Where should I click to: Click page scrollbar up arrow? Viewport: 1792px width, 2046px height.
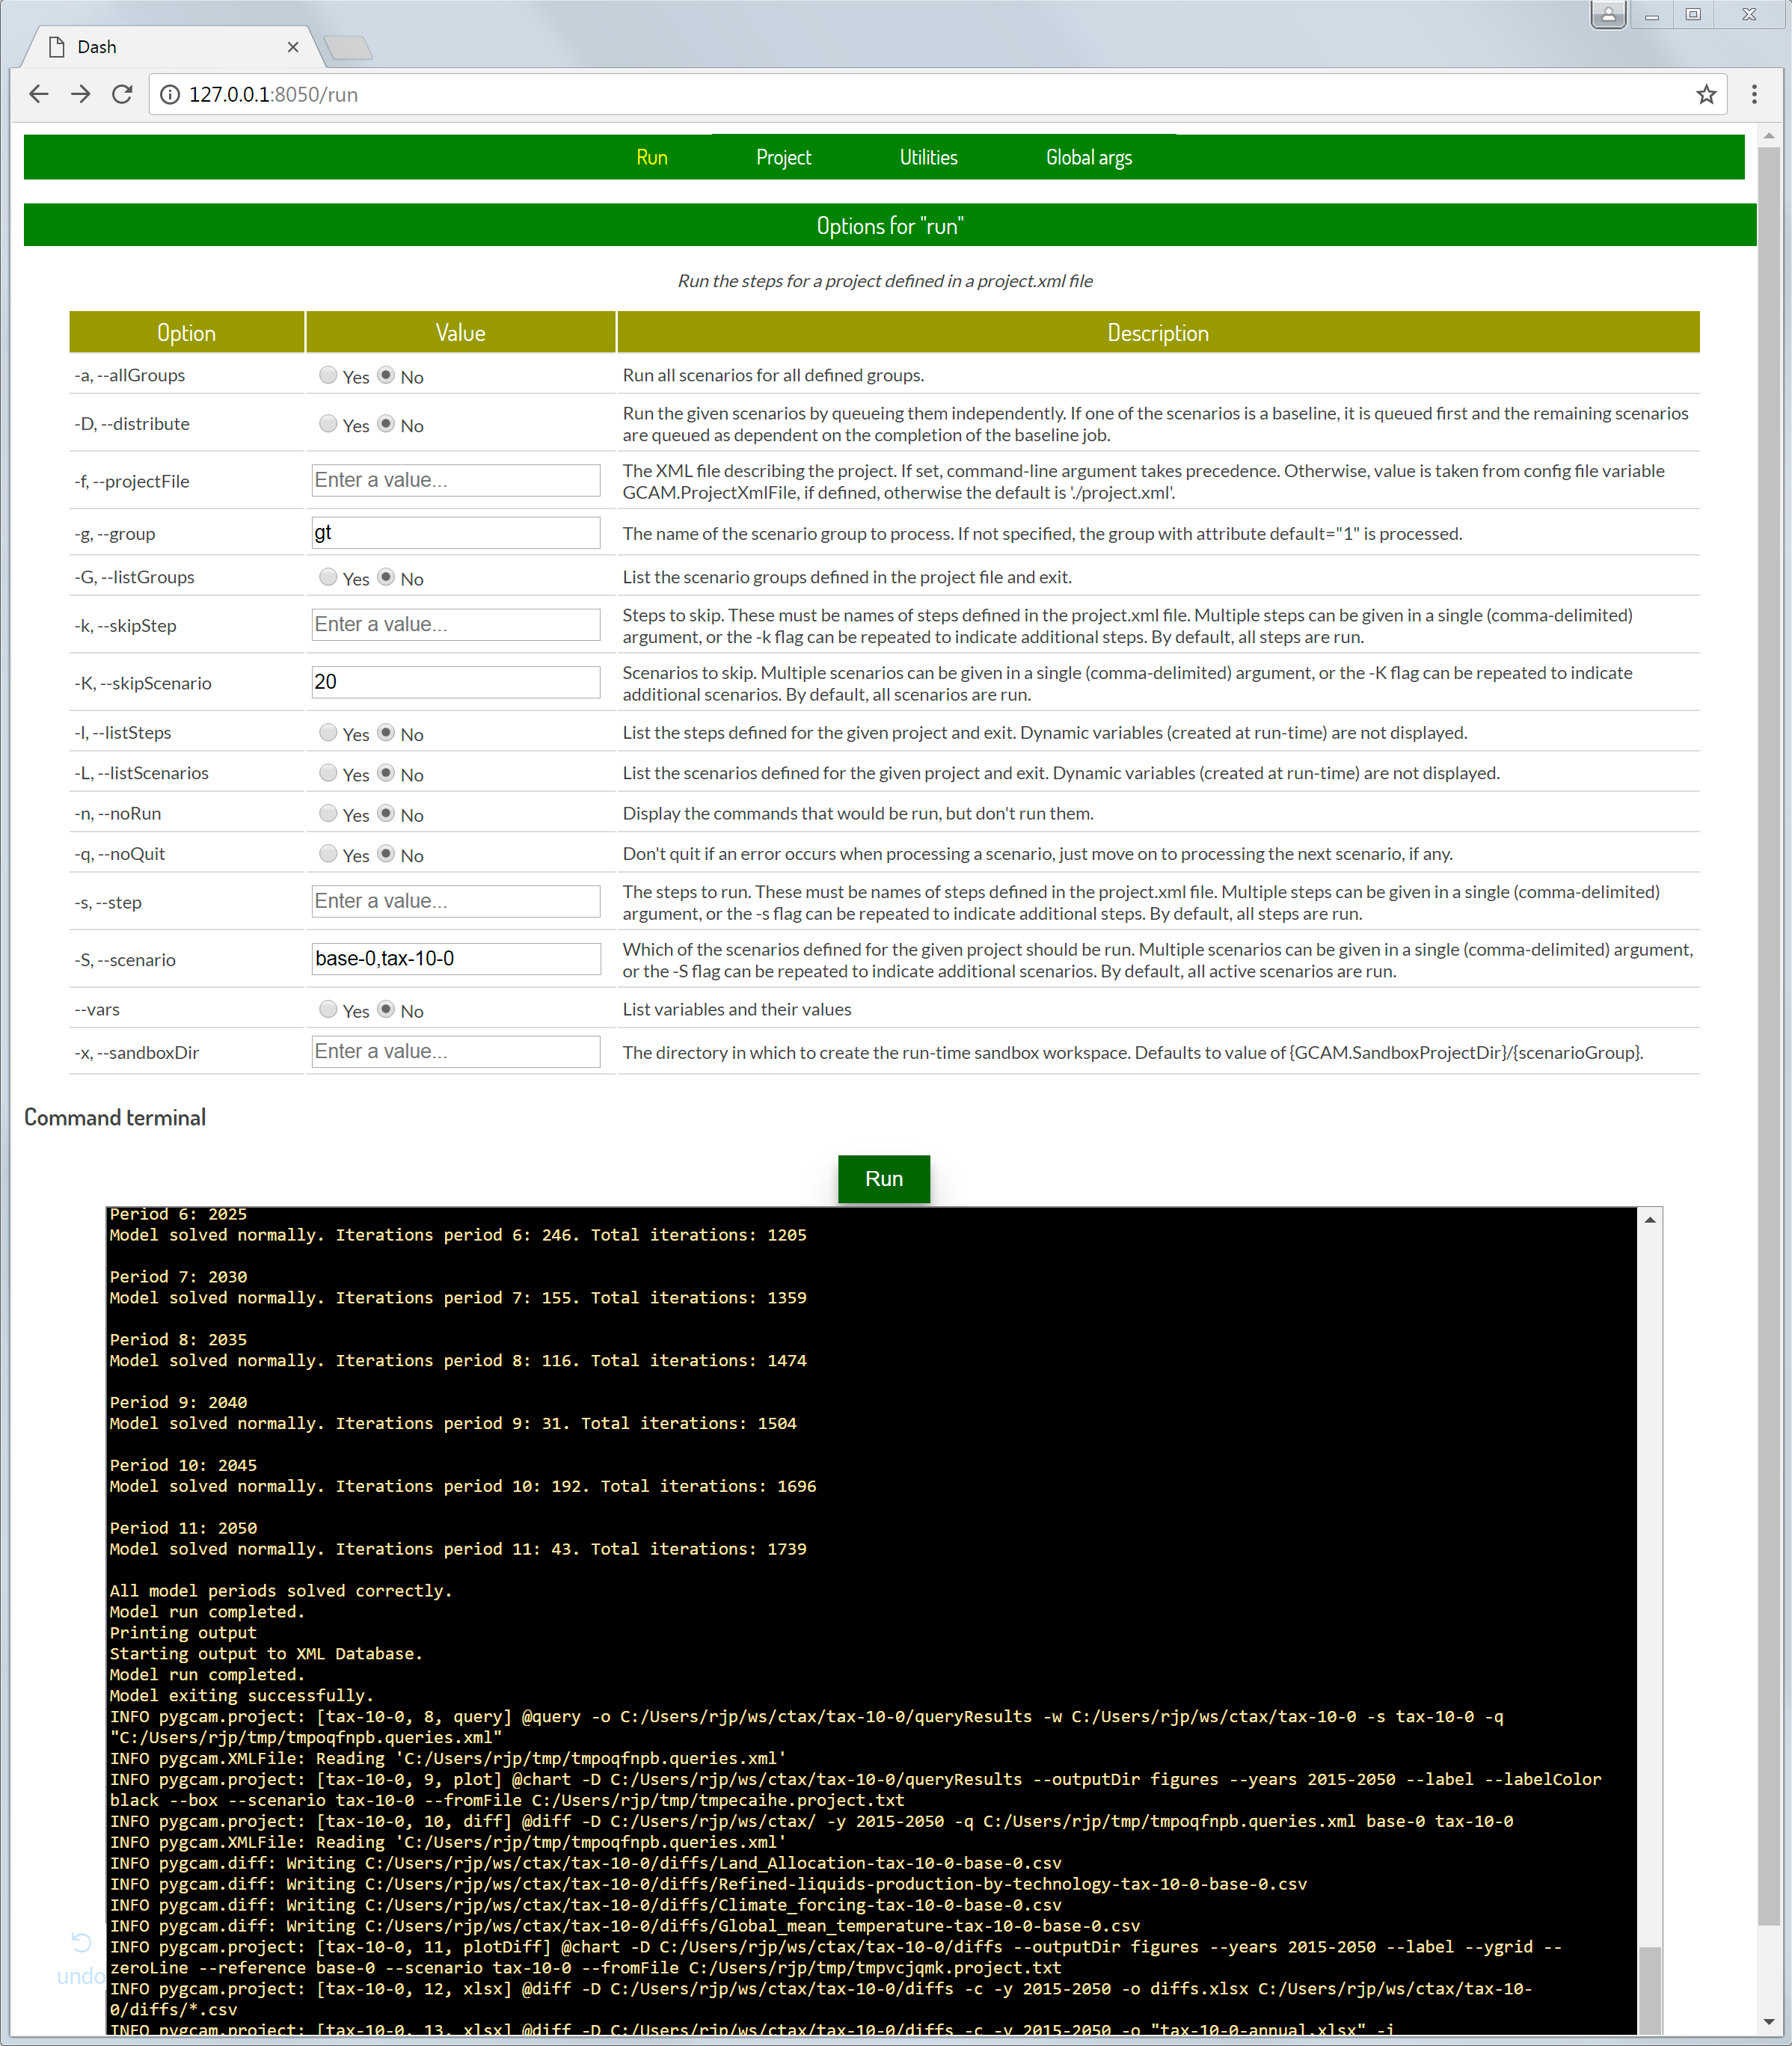tap(1768, 135)
